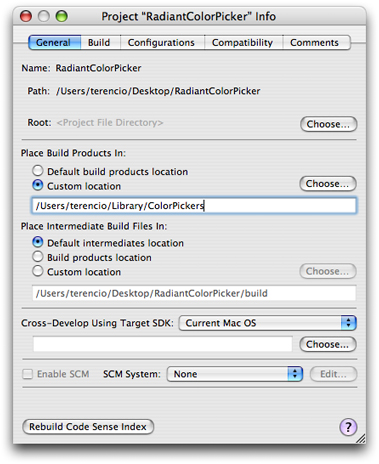Click Choose button for build products location

[x=328, y=184]
